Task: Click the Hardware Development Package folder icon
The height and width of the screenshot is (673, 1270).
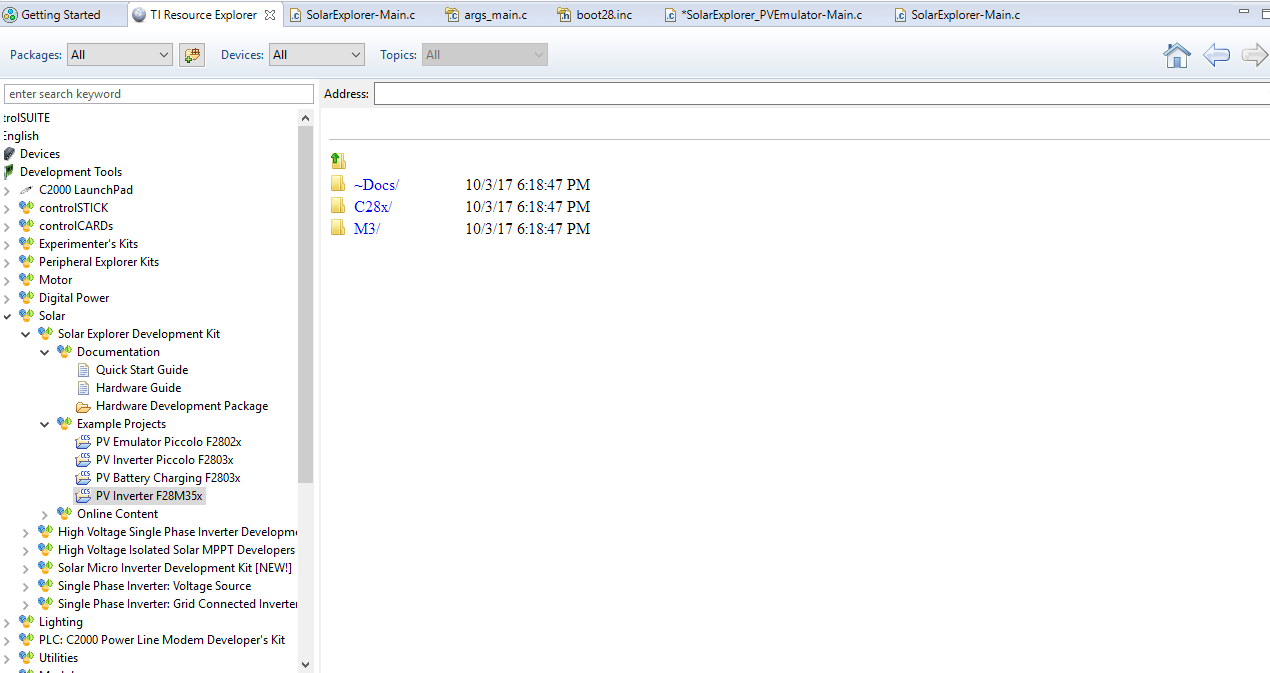Action: pos(84,406)
